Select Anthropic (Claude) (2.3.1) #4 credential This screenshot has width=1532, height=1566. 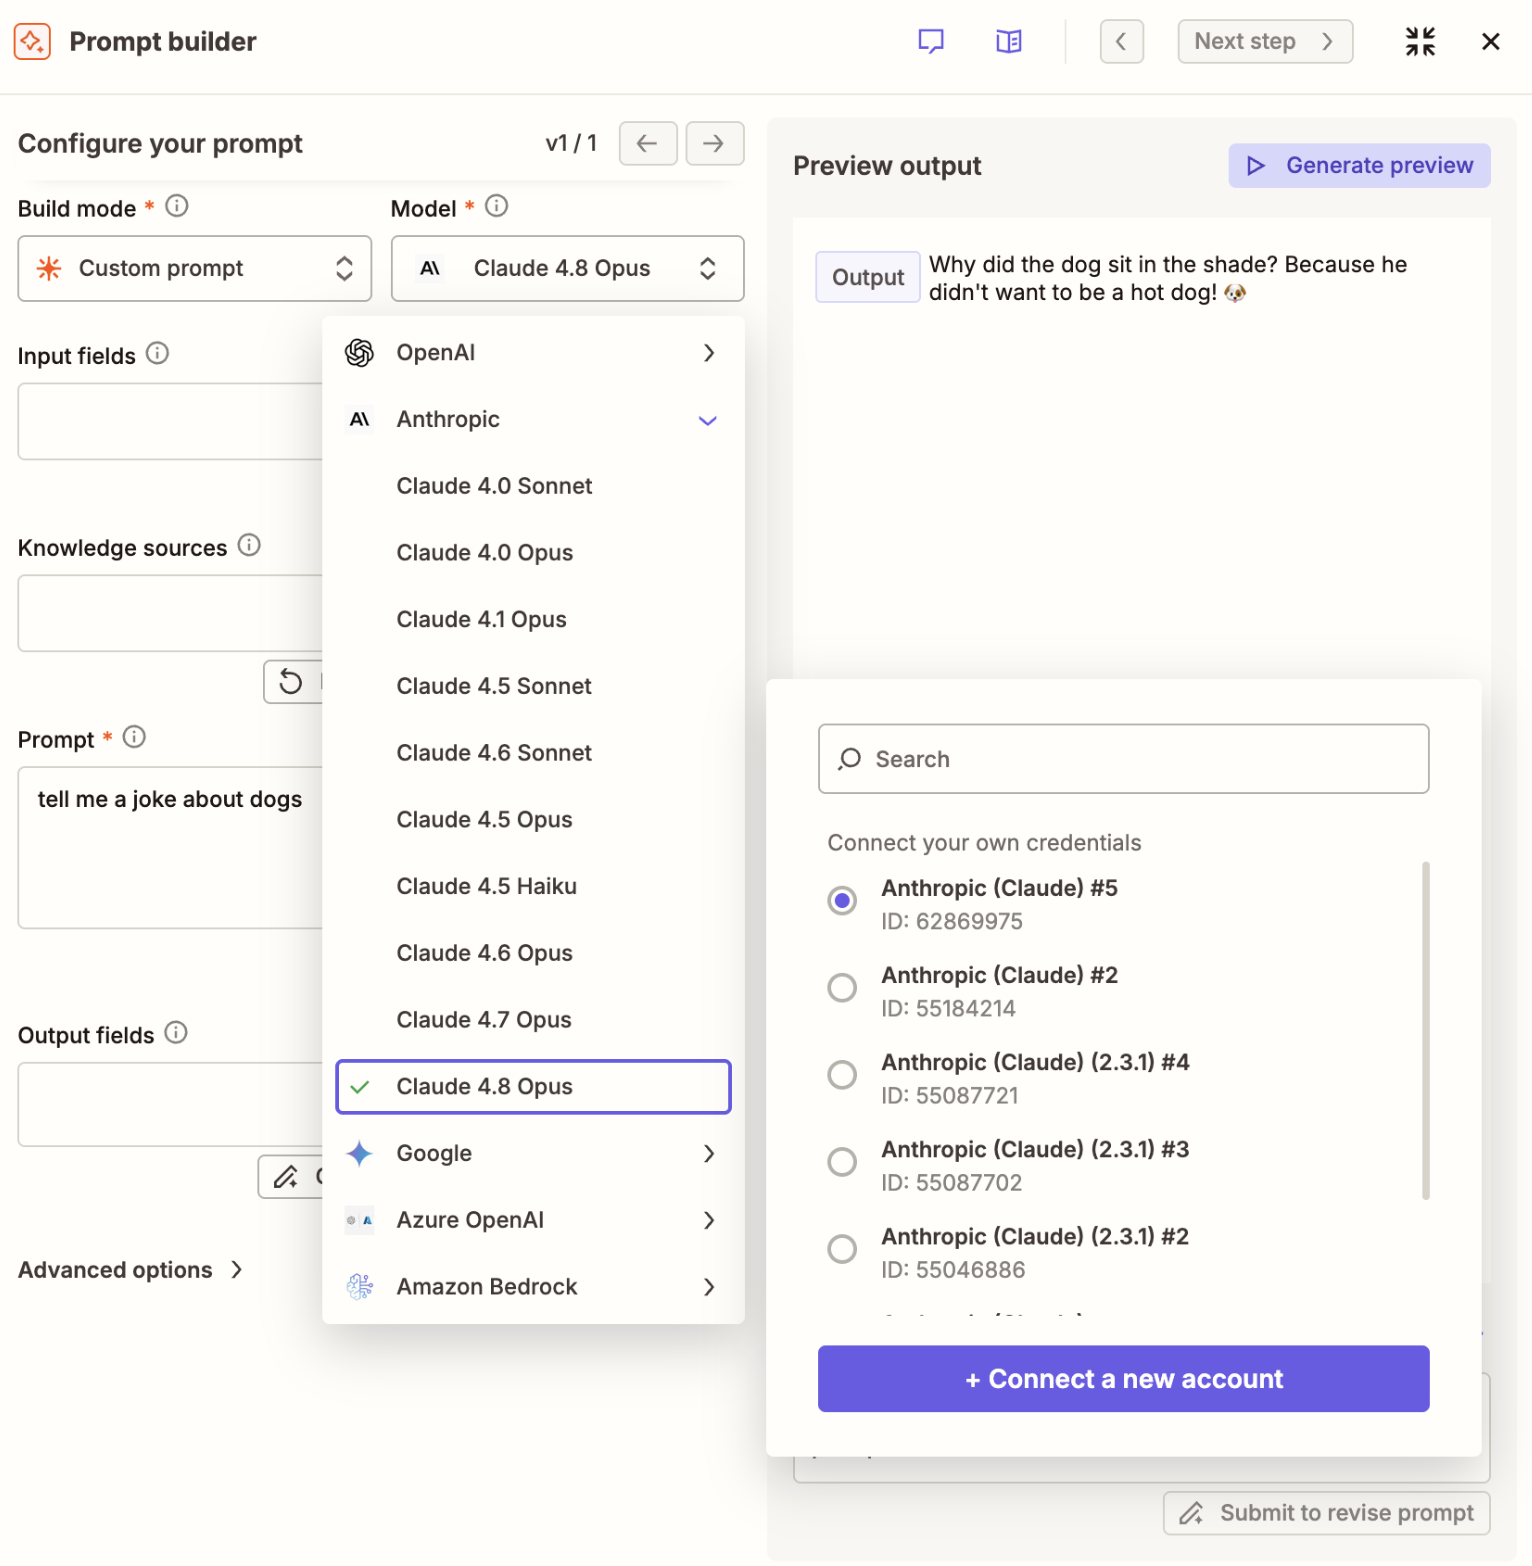point(842,1075)
